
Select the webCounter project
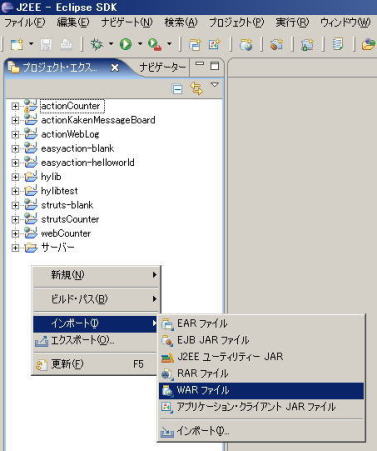point(66,234)
